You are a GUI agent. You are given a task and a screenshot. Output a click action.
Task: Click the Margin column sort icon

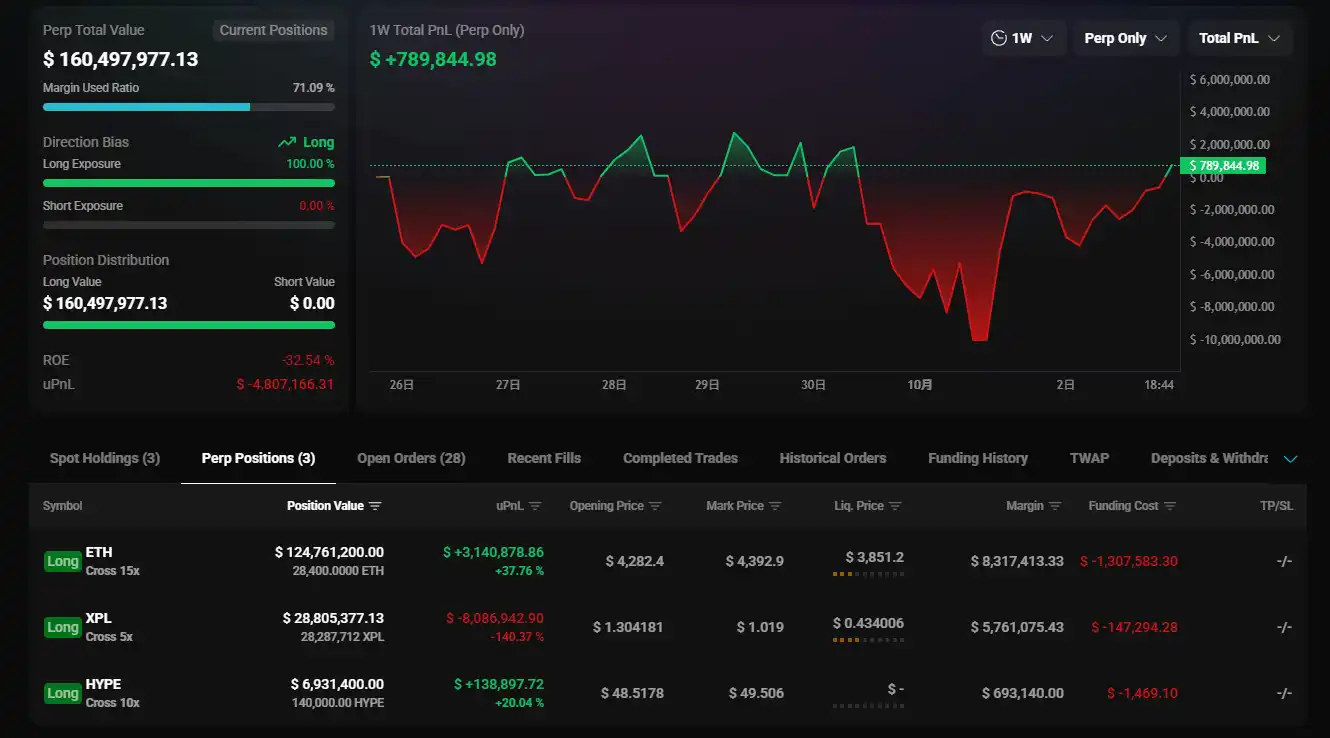coord(1055,506)
